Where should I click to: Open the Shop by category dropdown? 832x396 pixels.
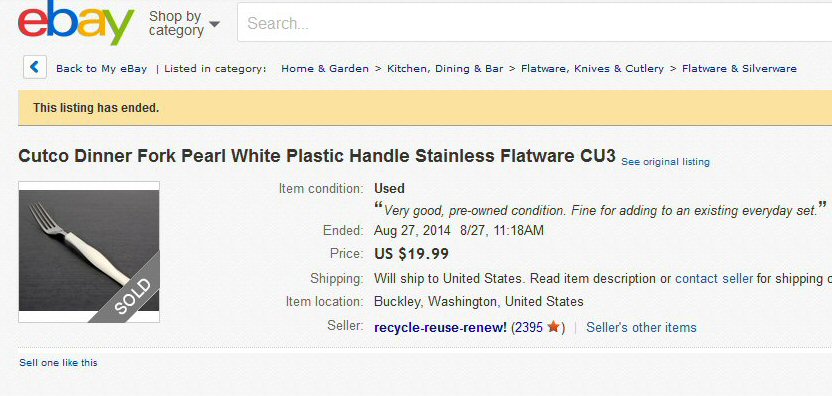(x=184, y=24)
